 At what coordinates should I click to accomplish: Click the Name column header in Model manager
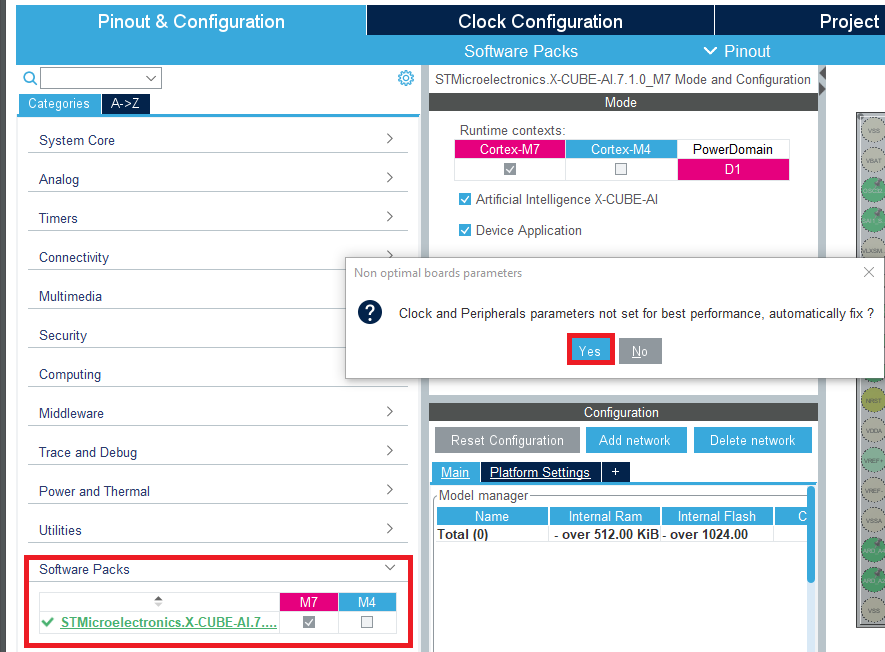point(492,516)
